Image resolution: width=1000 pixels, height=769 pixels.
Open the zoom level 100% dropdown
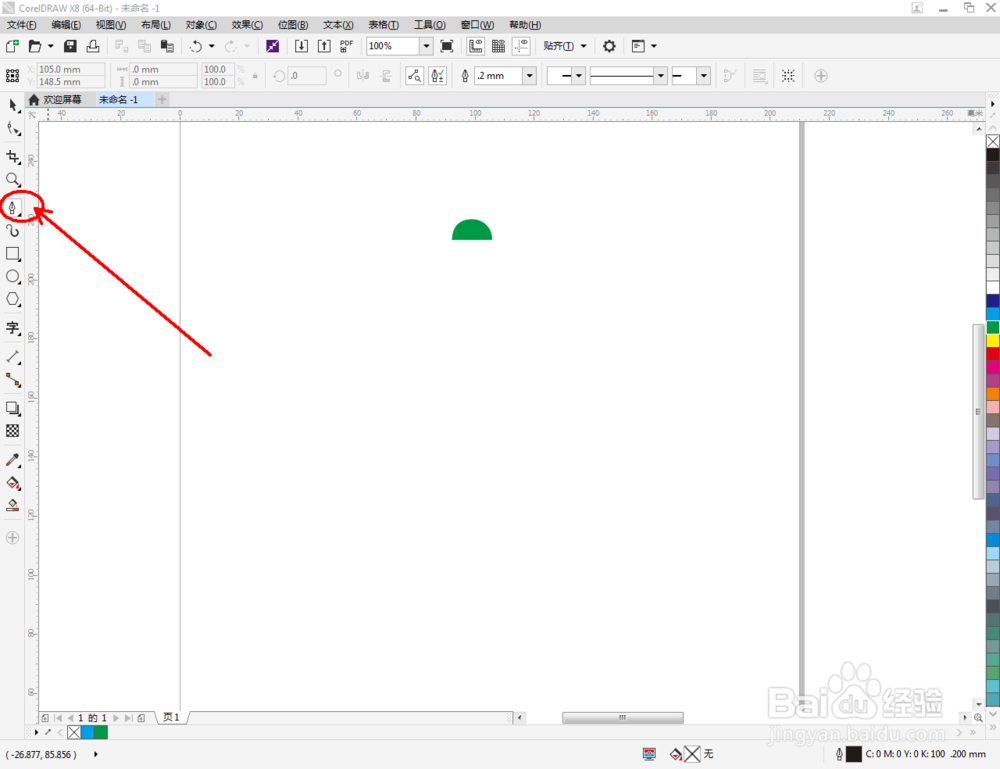coord(427,46)
